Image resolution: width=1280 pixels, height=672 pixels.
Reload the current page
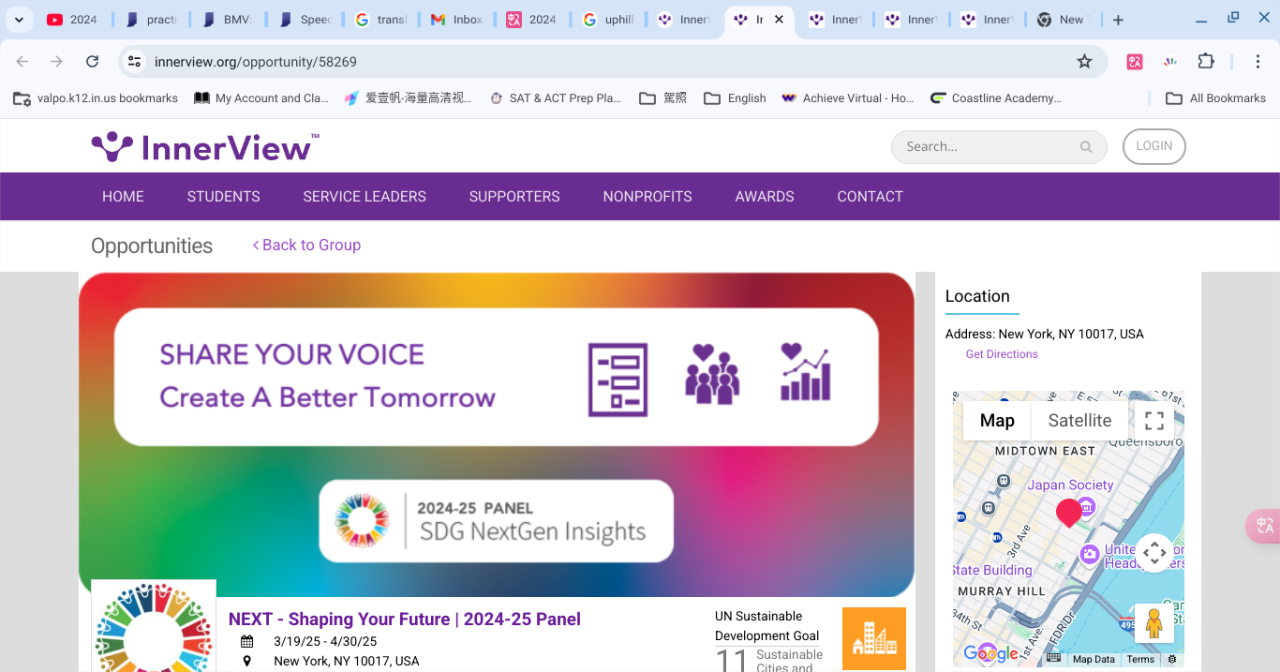pyautogui.click(x=92, y=61)
